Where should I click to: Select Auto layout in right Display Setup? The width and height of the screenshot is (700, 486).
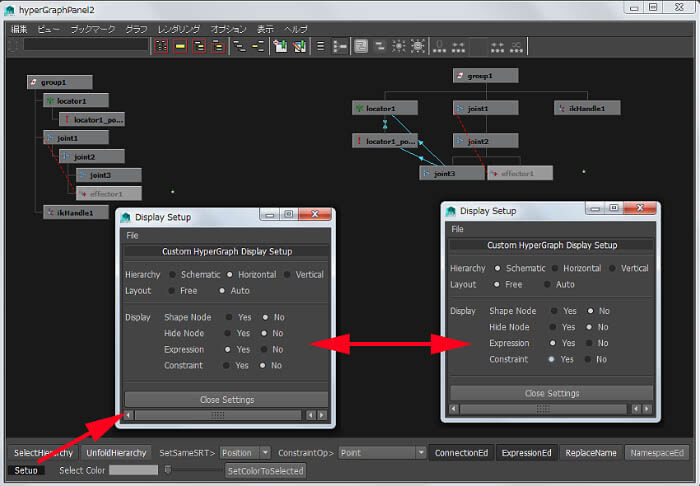pyautogui.click(x=547, y=284)
